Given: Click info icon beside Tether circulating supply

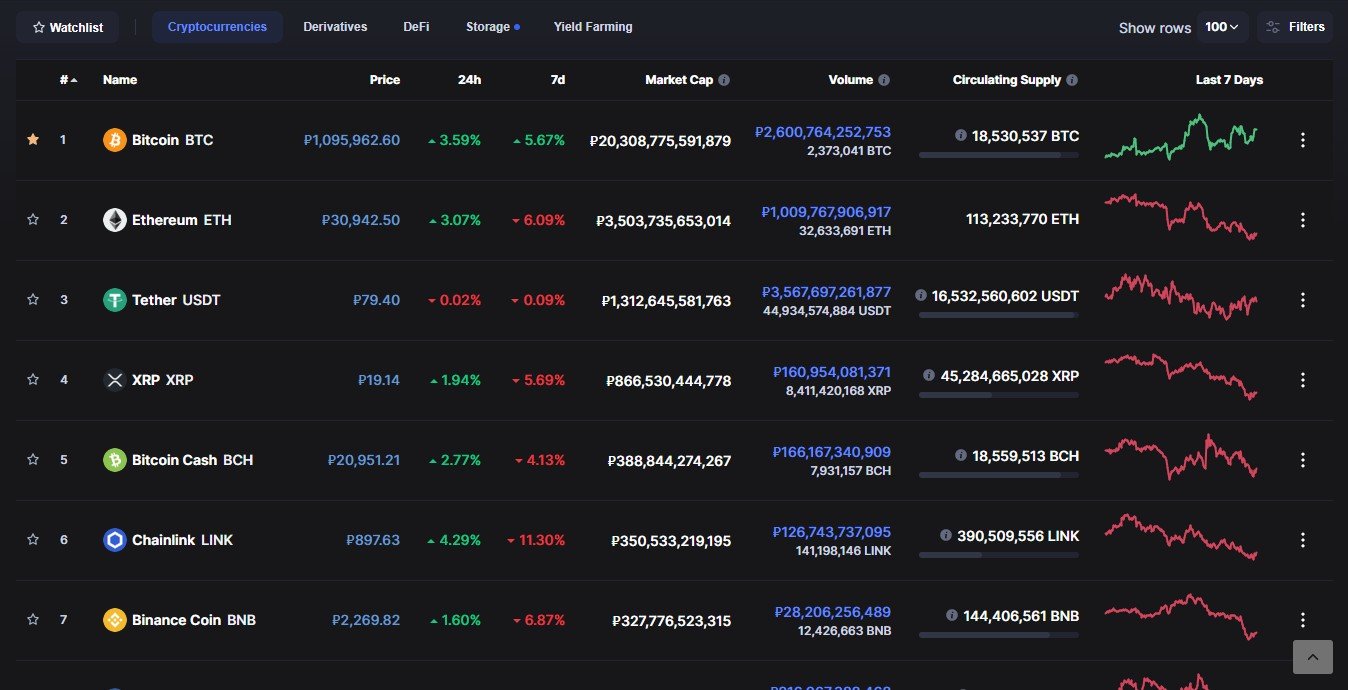Looking at the screenshot, I should pos(921,295).
